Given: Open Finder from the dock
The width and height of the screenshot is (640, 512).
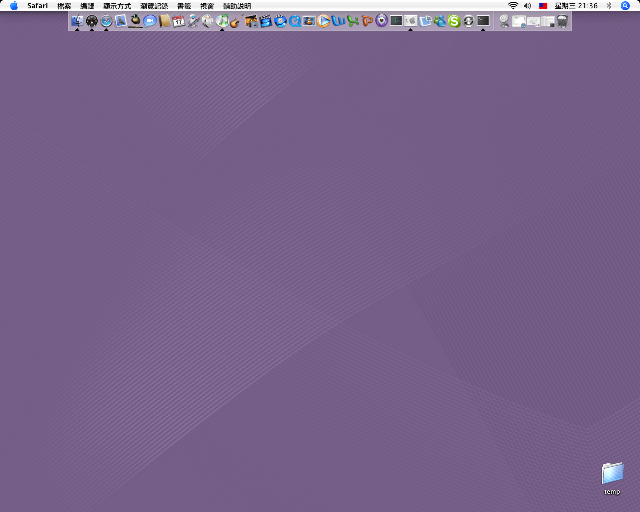Looking at the screenshot, I should [x=77, y=21].
